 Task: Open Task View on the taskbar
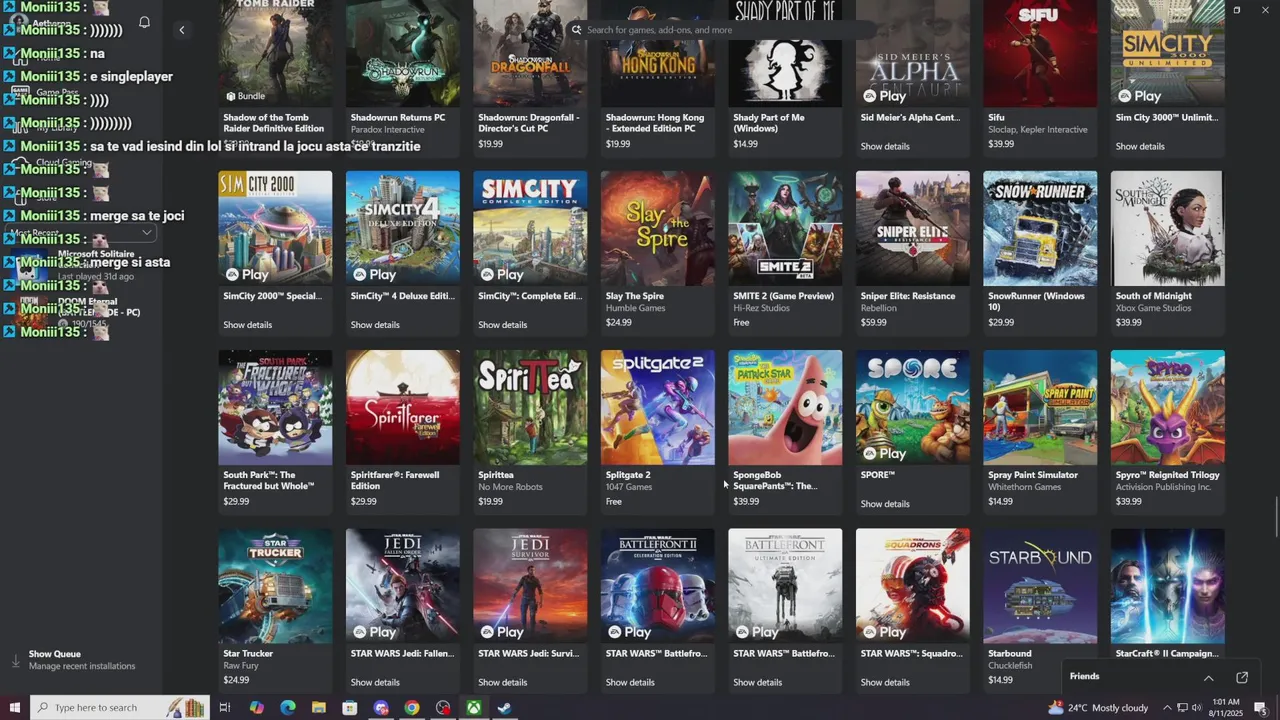(225, 708)
